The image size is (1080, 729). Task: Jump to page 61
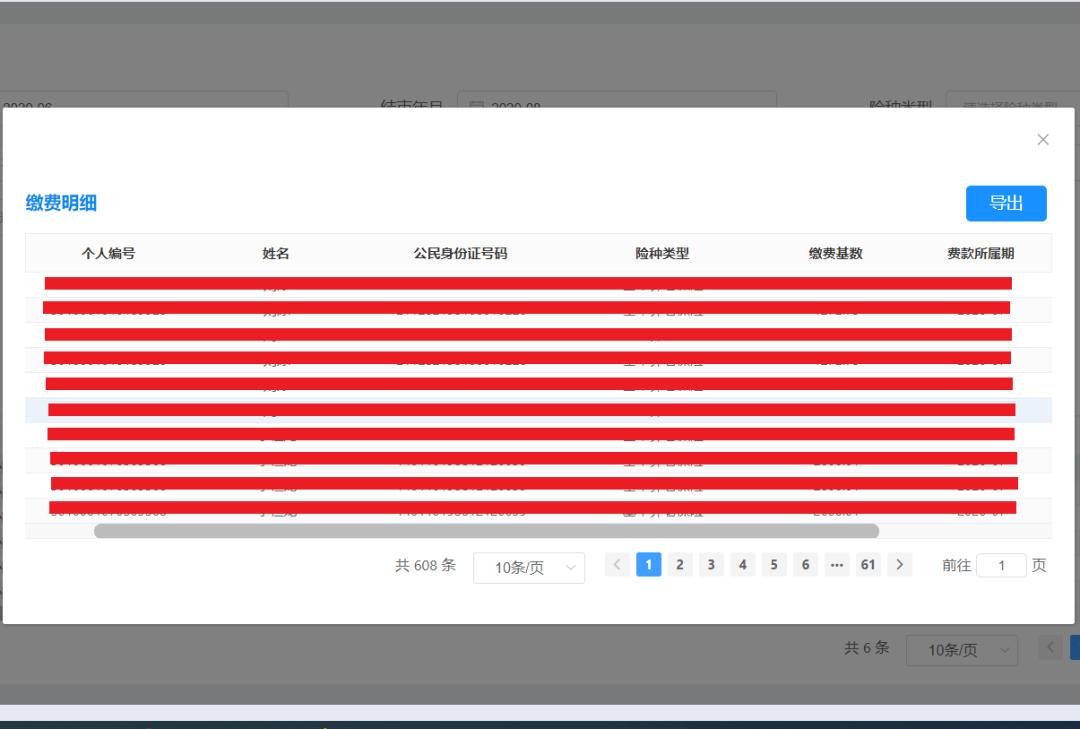click(x=868, y=565)
